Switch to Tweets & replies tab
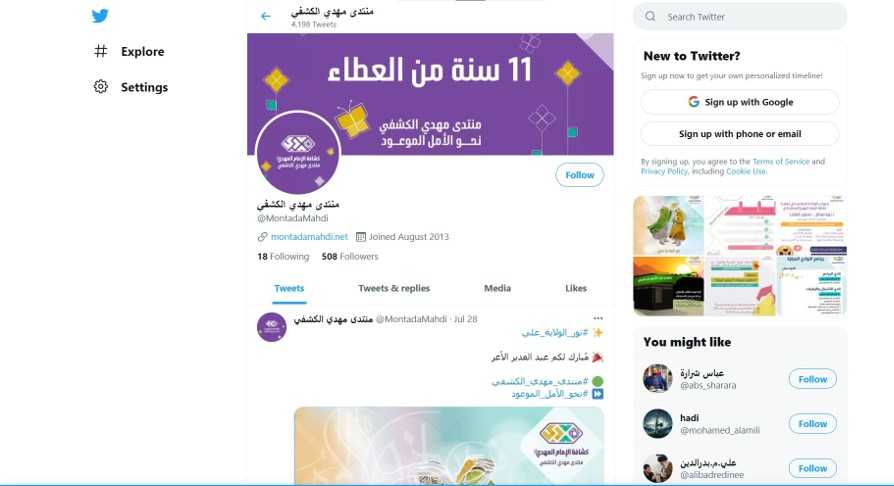 click(x=394, y=289)
